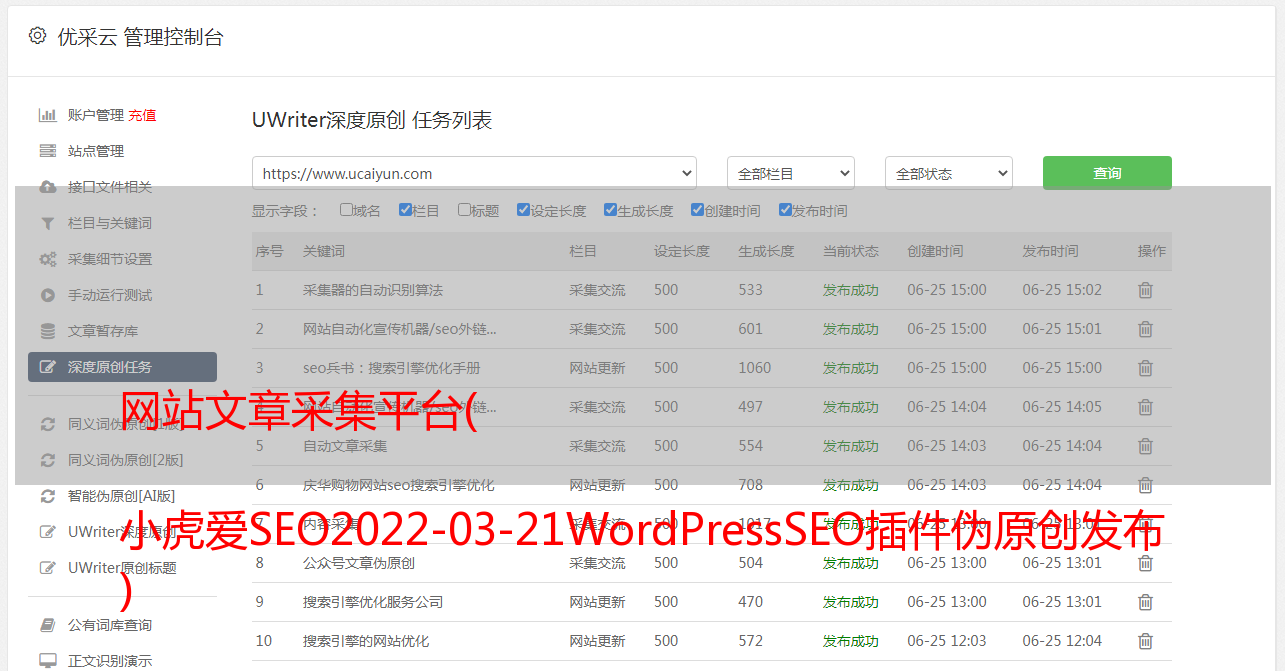This screenshot has height=671, width=1285.
Task: Click the 当前状态 column header
Action: (851, 251)
